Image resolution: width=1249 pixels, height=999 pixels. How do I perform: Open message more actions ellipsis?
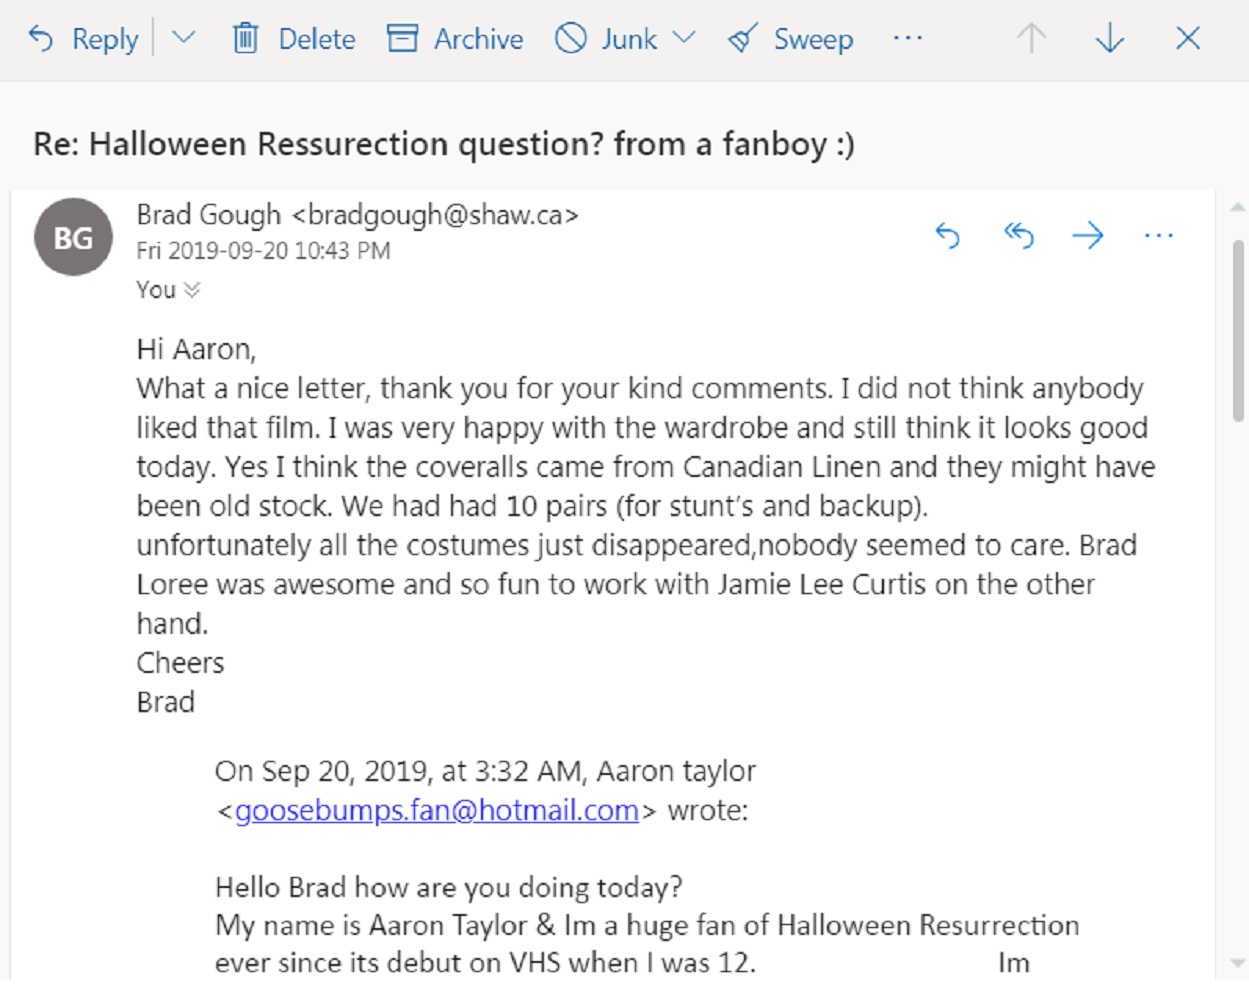pos(1158,236)
